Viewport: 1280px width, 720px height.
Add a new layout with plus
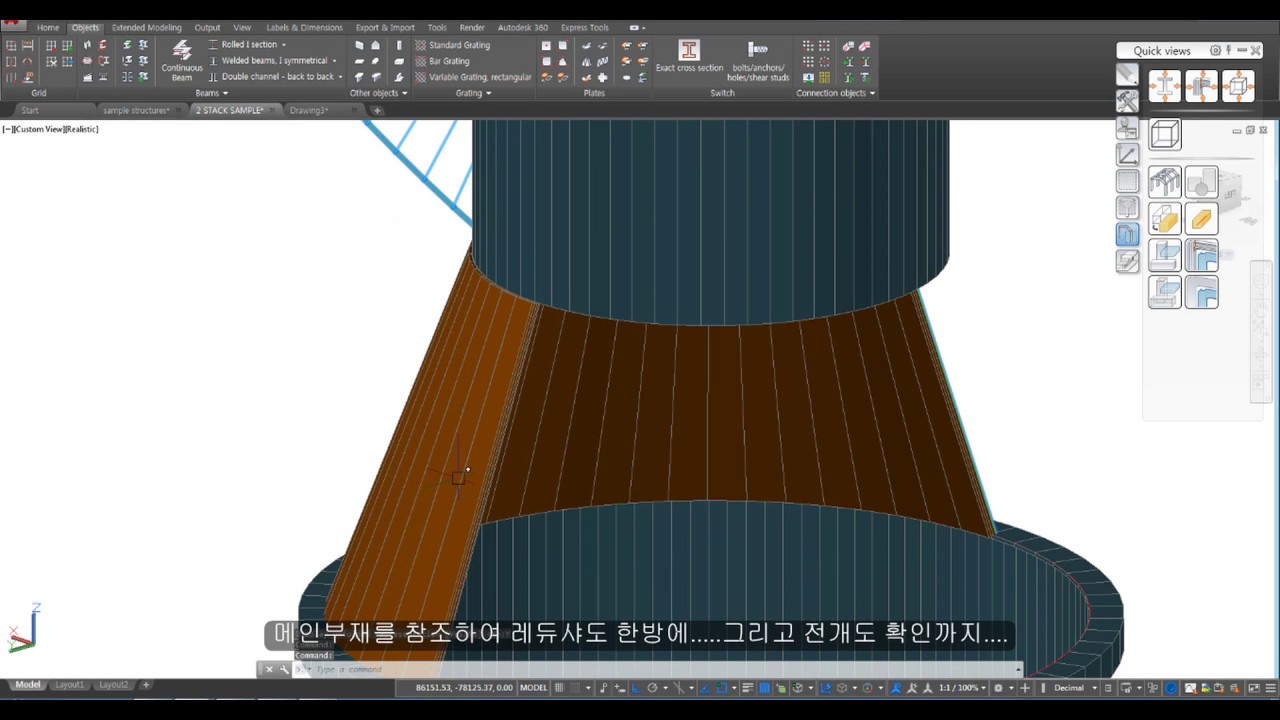pos(145,685)
